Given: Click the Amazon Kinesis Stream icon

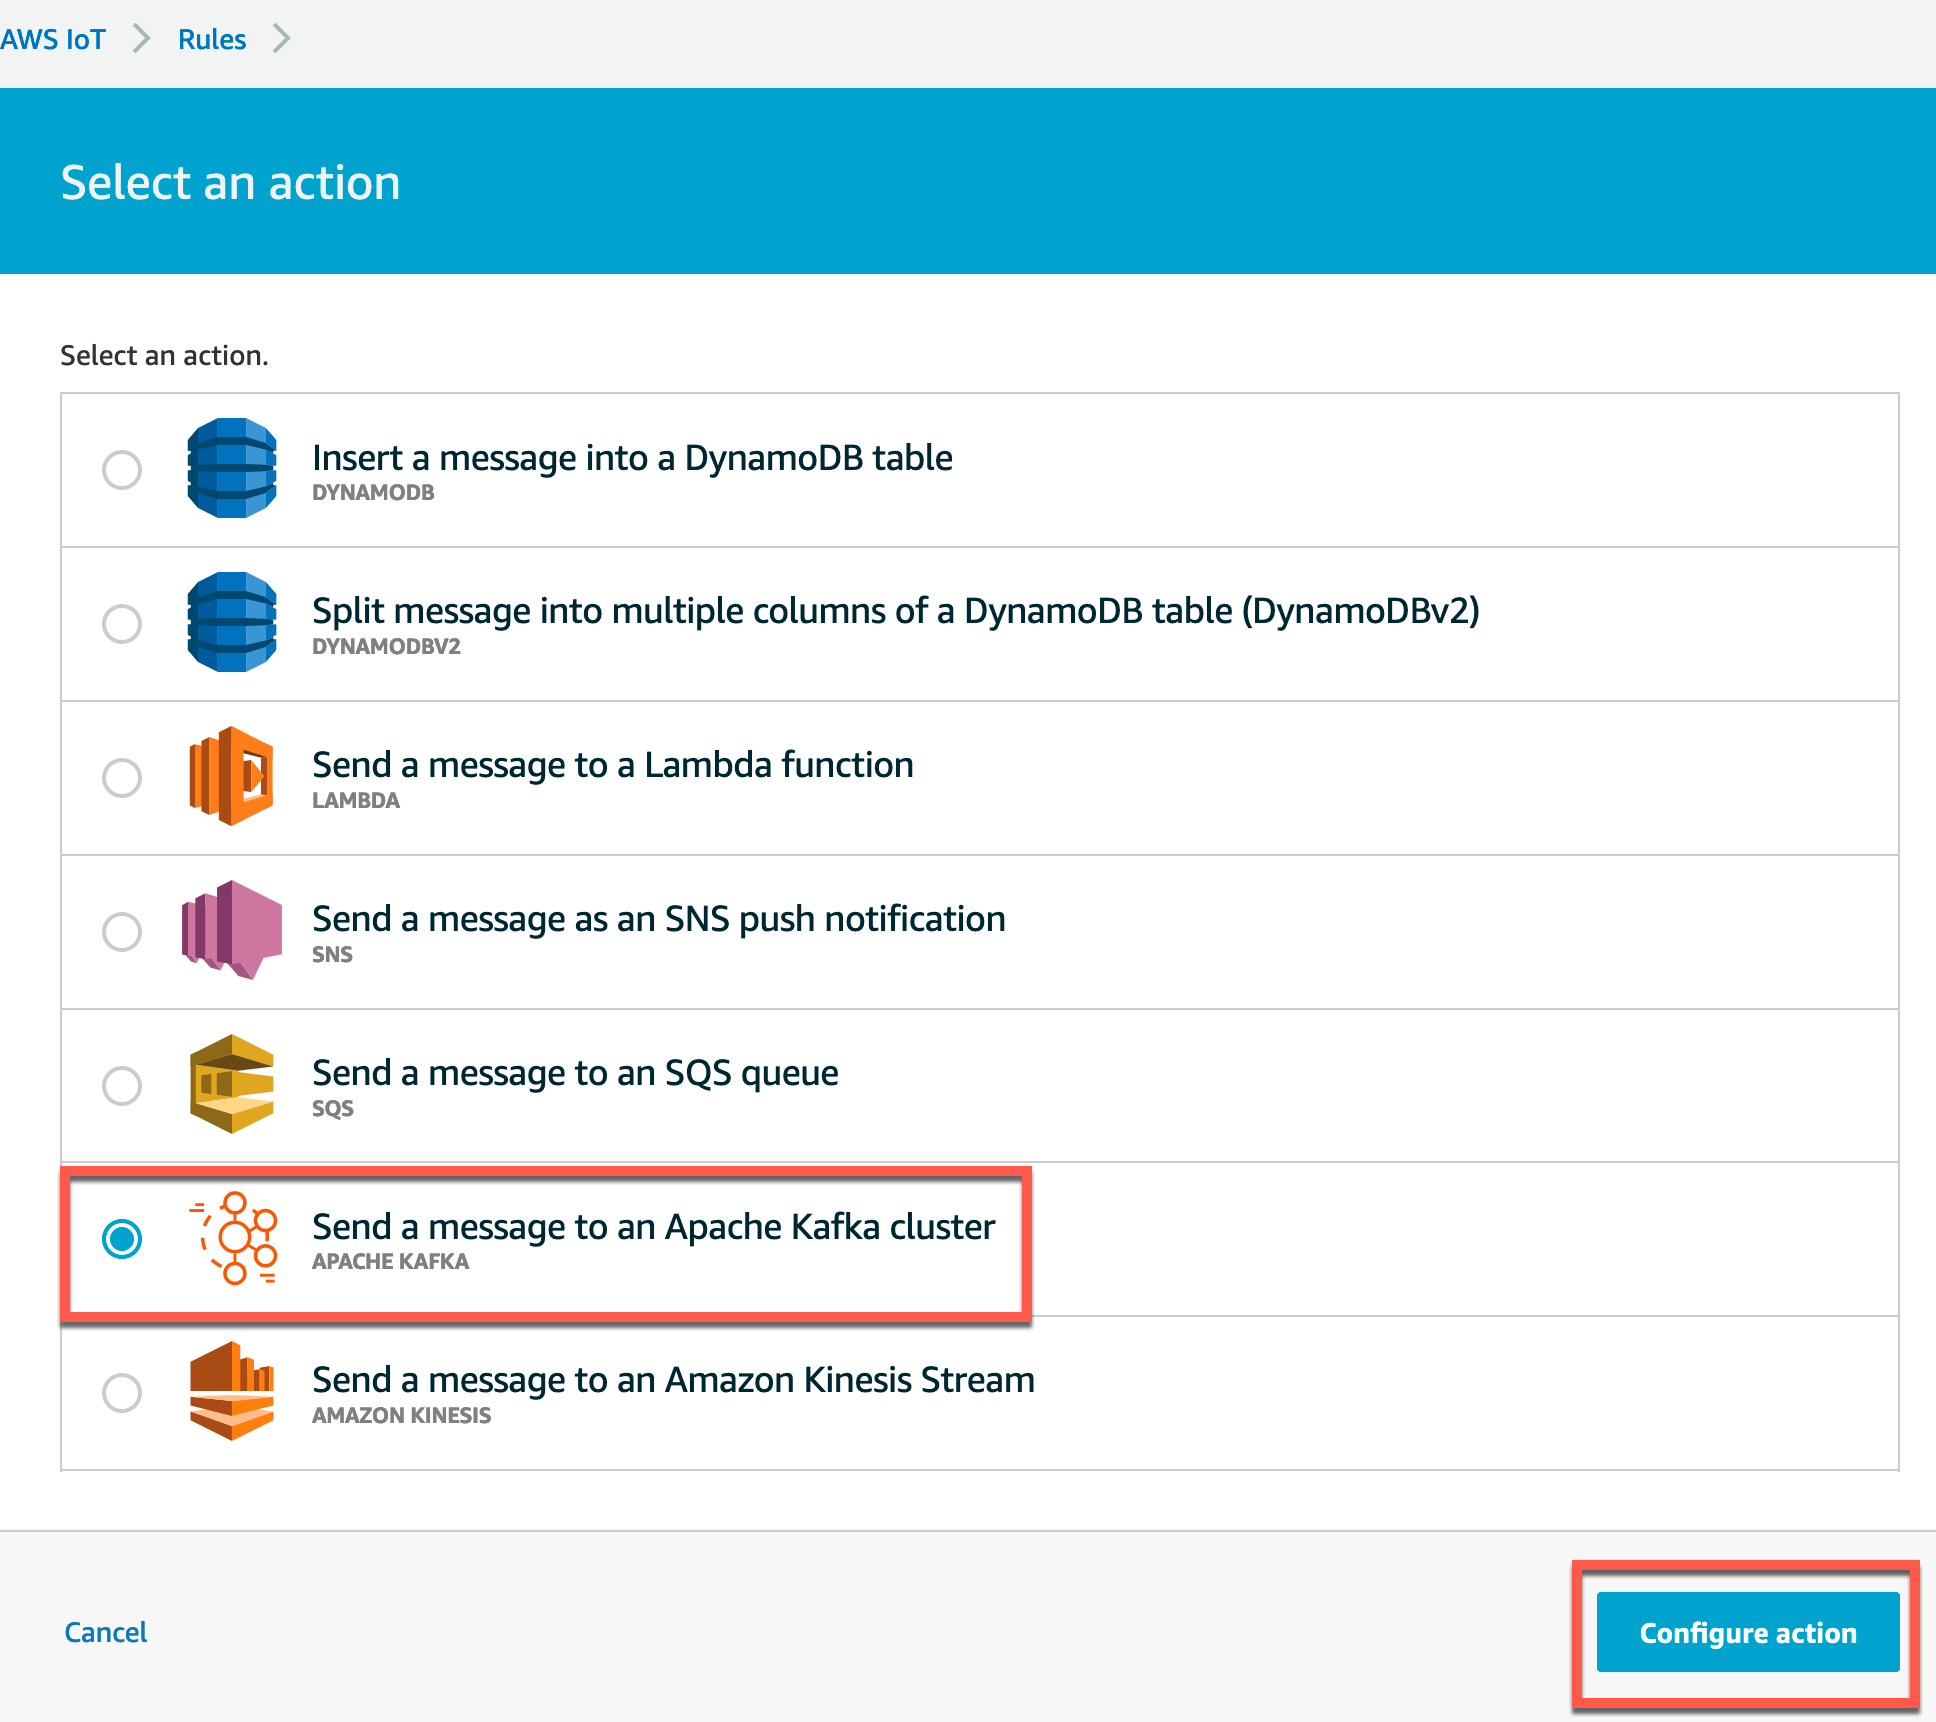Looking at the screenshot, I should (232, 1391).
